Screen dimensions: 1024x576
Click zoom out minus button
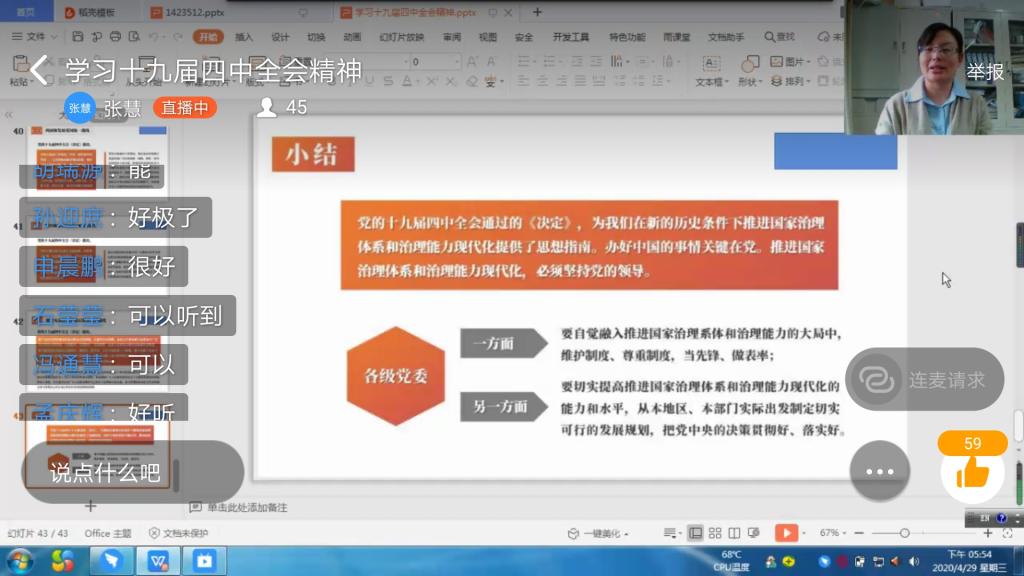[859, 533]
